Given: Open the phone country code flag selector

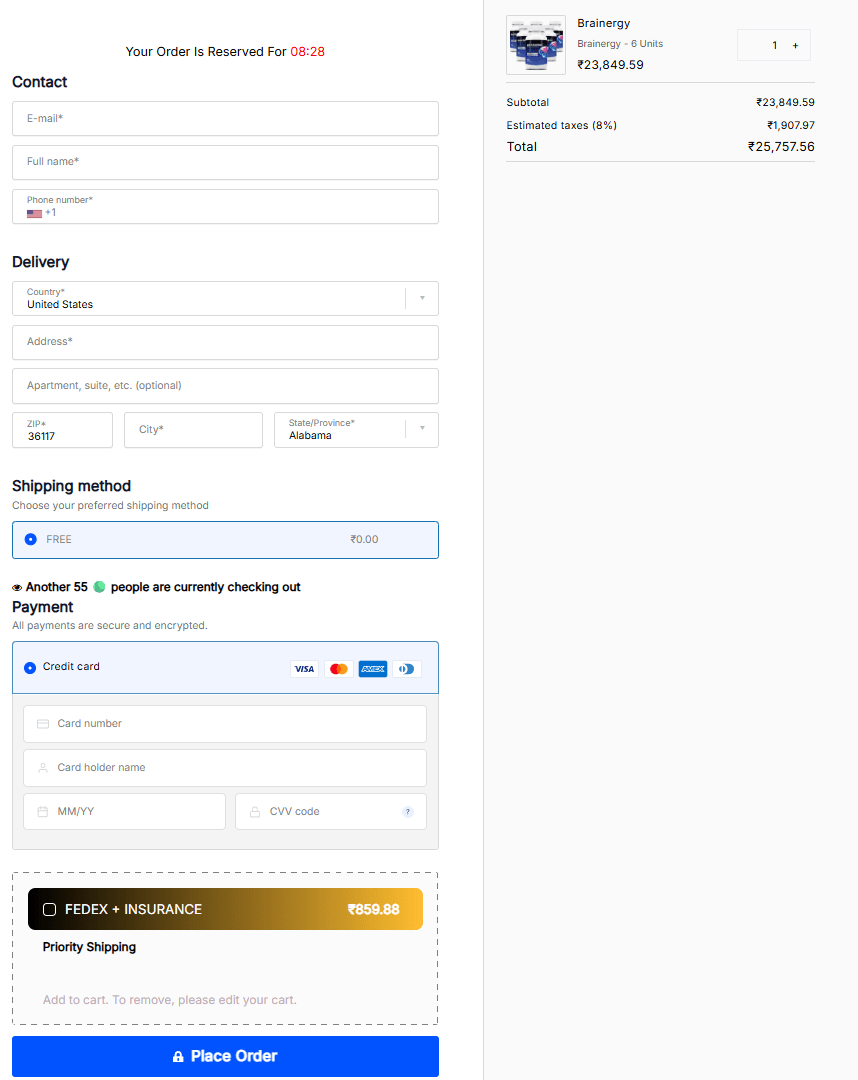Looking at the screenshot, I should click(34, 213).
